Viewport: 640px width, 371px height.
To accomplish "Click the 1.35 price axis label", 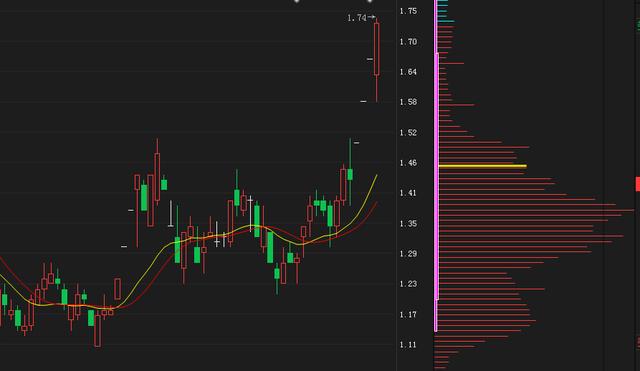I will tap(408, 224).
